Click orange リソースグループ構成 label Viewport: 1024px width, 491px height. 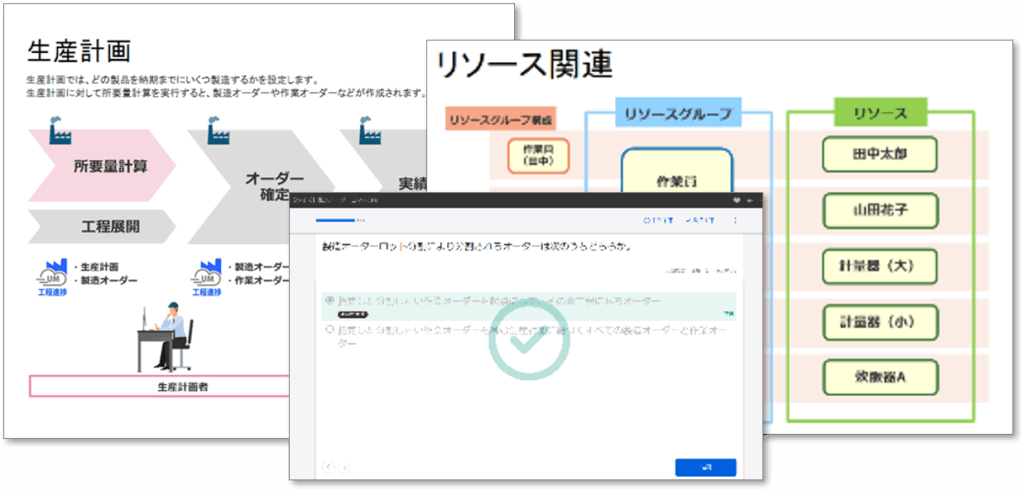pos(501,118)
